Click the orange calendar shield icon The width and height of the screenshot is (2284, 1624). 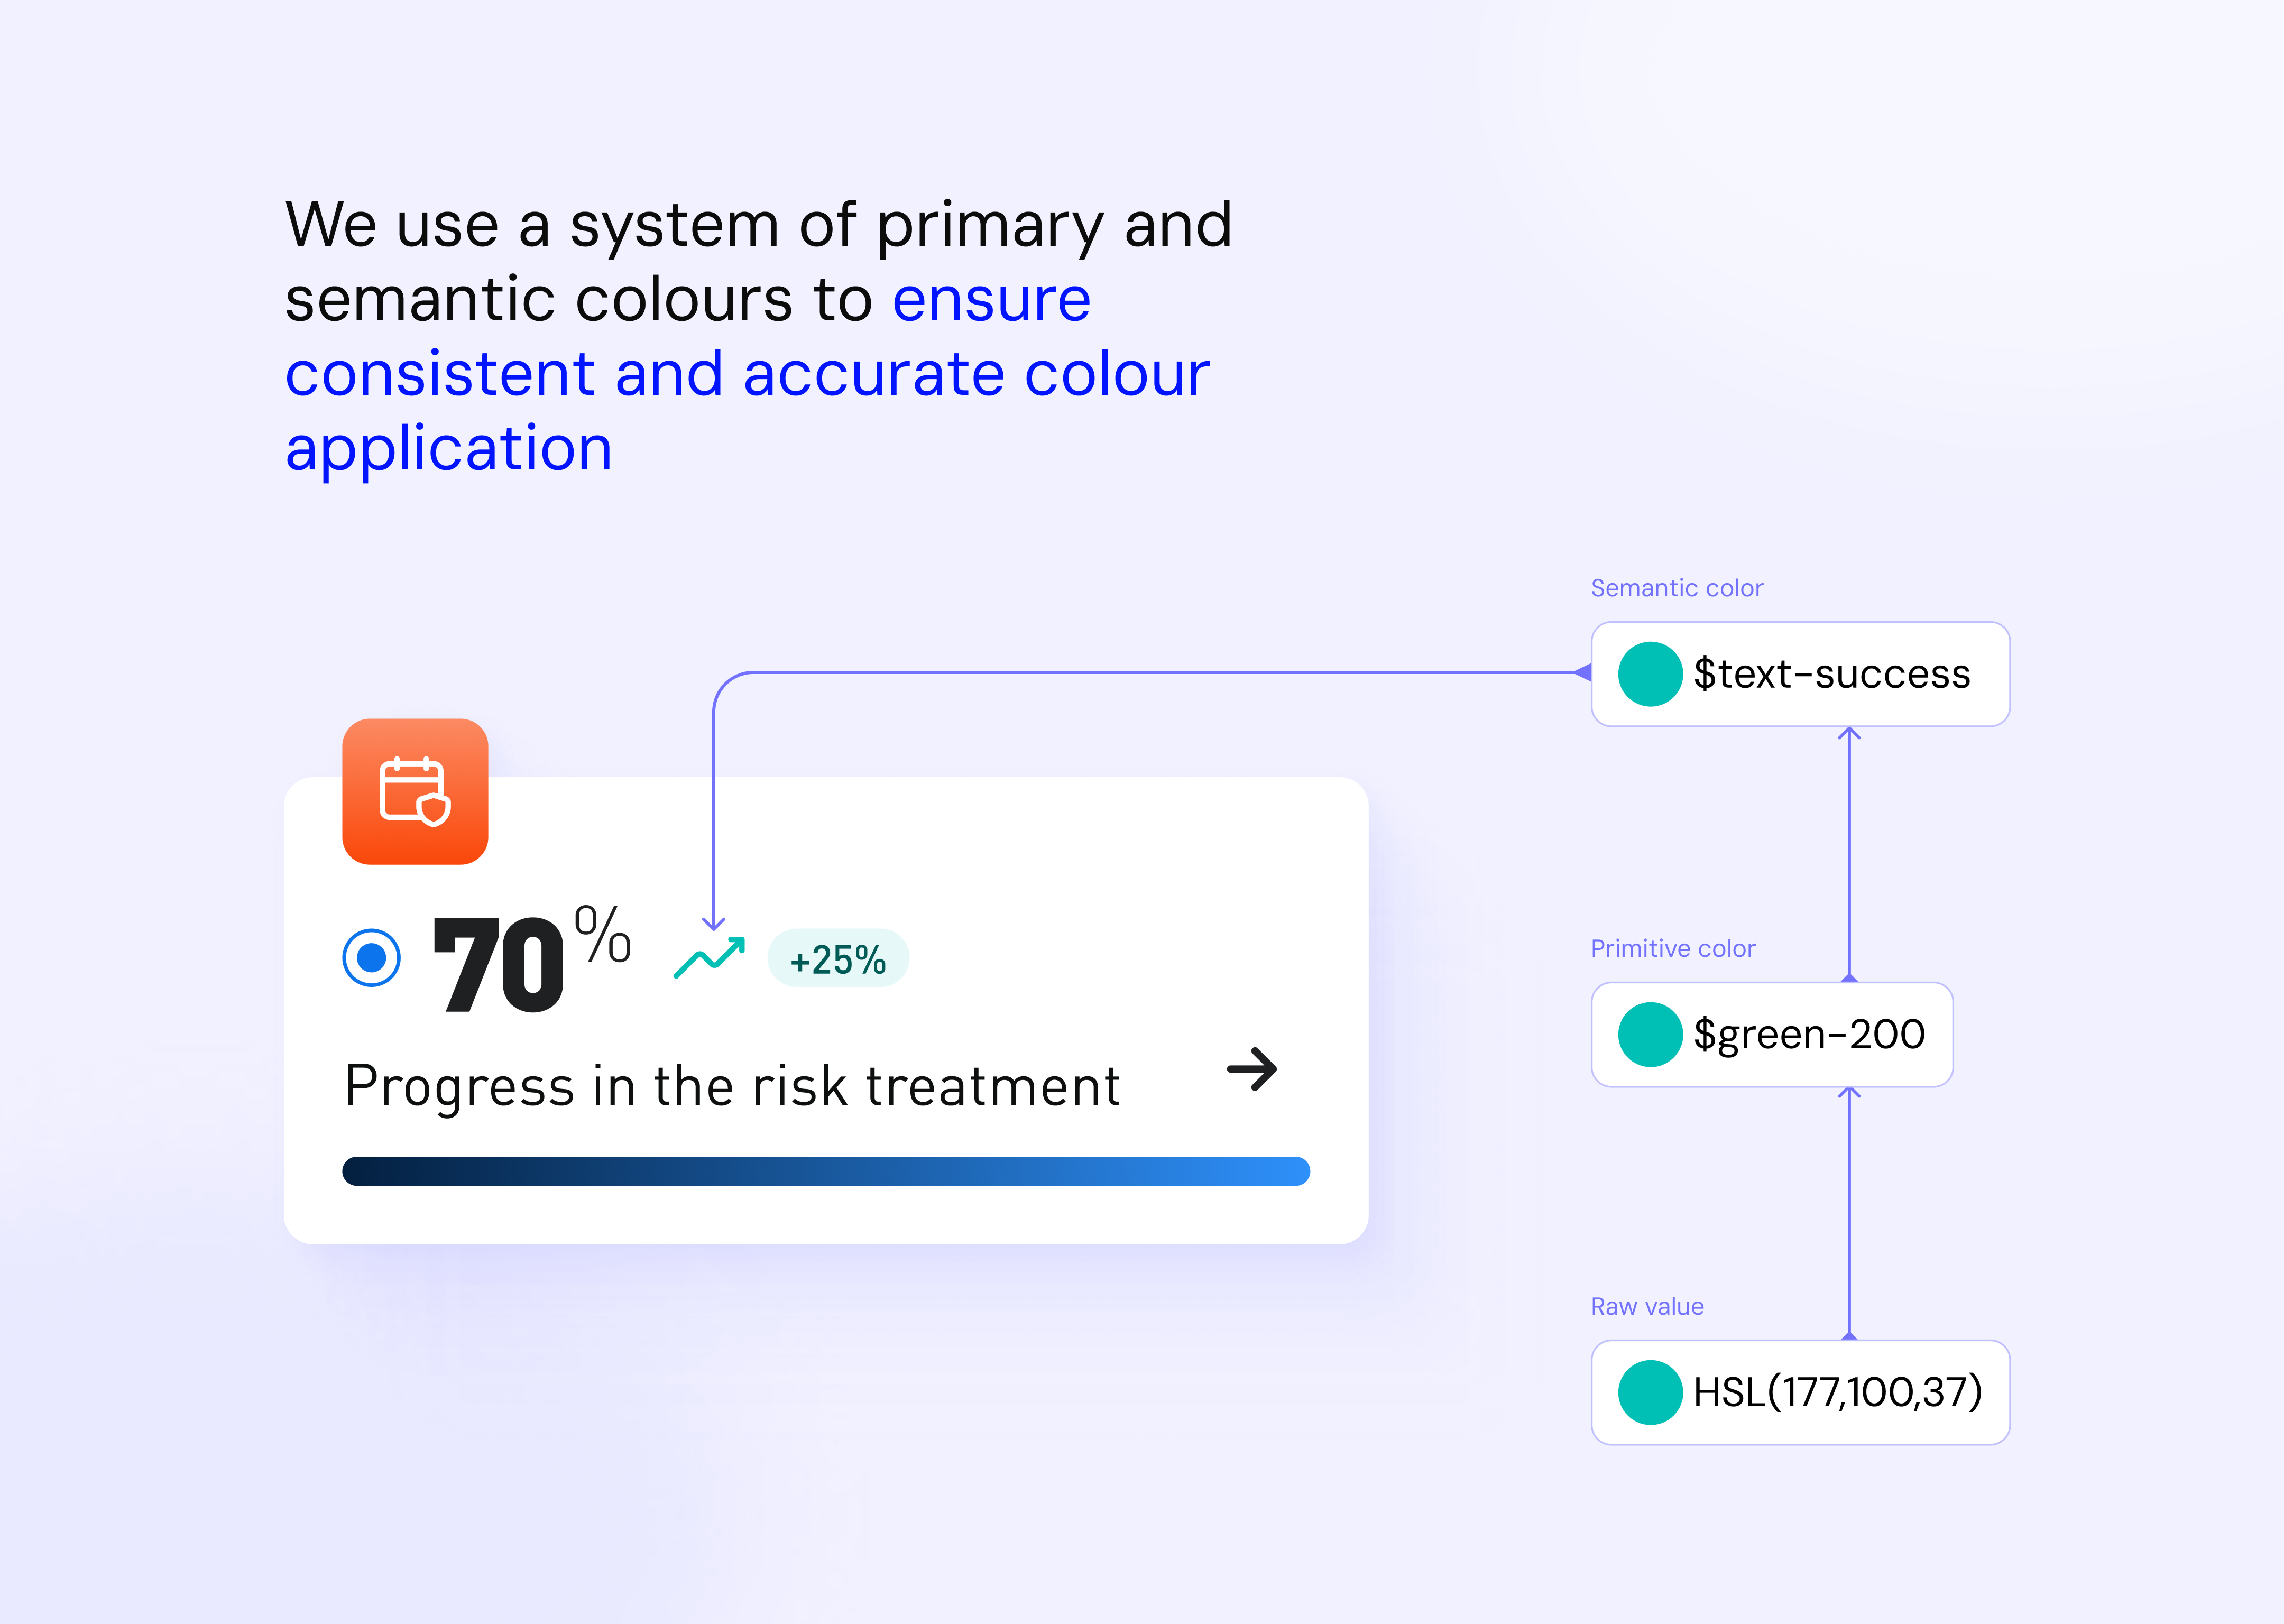[x=415, y=791]
